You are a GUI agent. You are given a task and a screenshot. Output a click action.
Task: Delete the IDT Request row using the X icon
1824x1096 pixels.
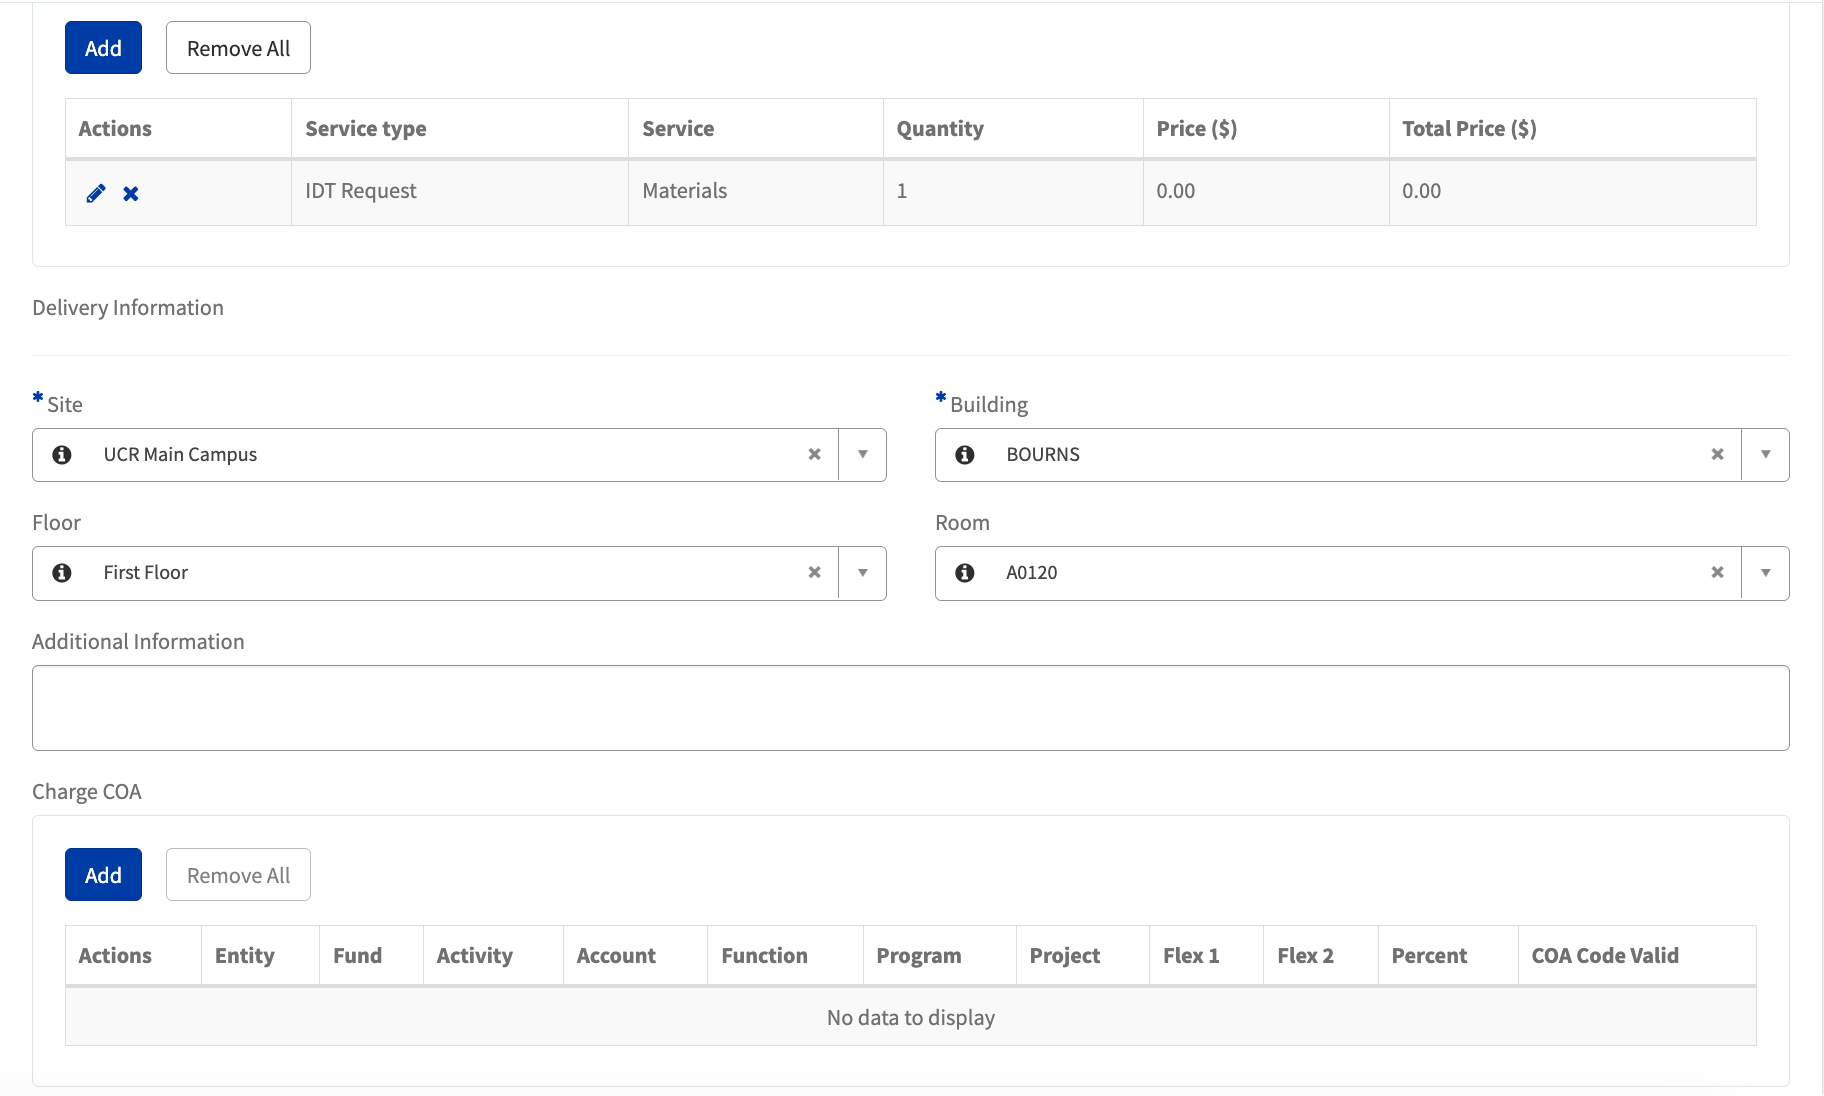click(x=130, y=193)
